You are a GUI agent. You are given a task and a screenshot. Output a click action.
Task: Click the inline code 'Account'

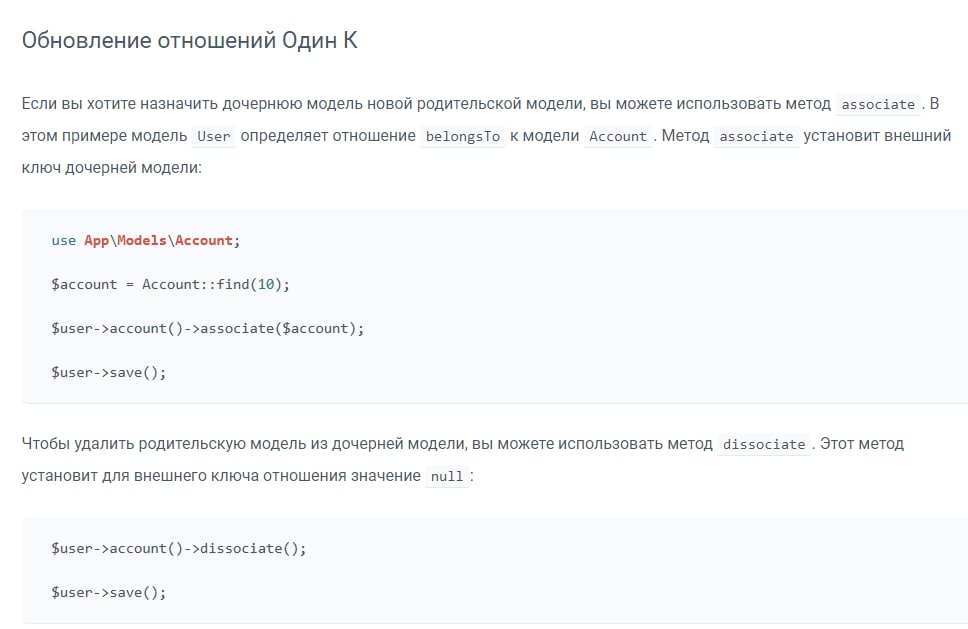click(x=618, y=136)
